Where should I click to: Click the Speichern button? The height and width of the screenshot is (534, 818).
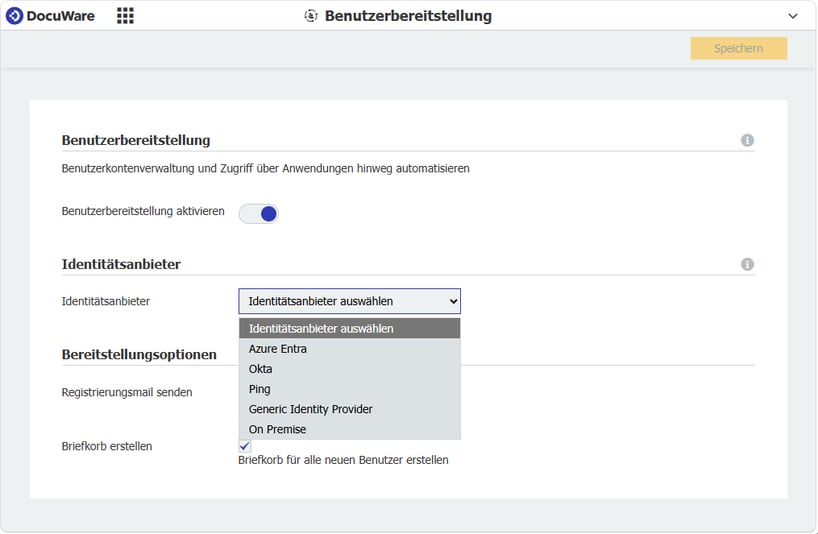point(738,48)
